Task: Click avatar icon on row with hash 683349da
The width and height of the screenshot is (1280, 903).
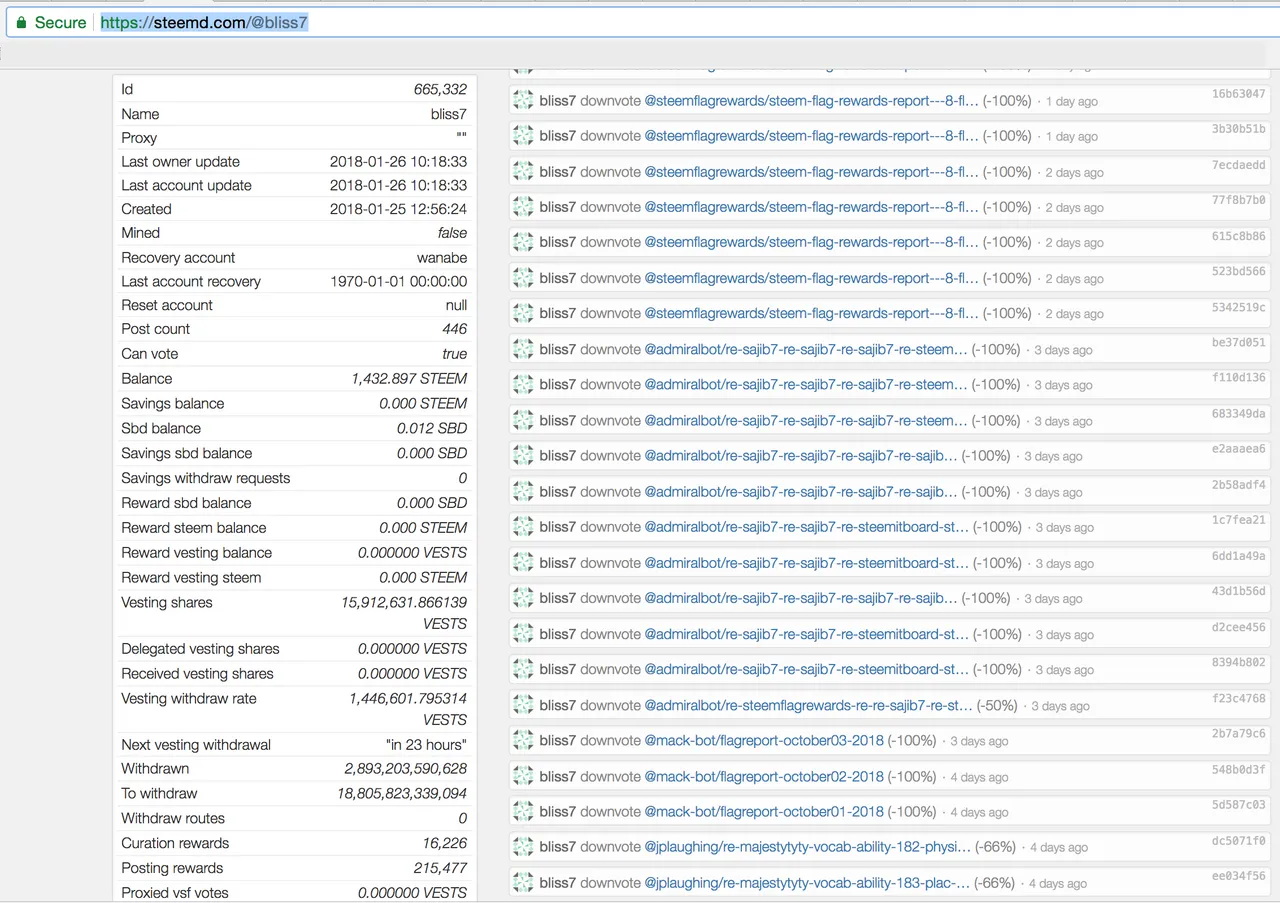Action: (523, 420)
